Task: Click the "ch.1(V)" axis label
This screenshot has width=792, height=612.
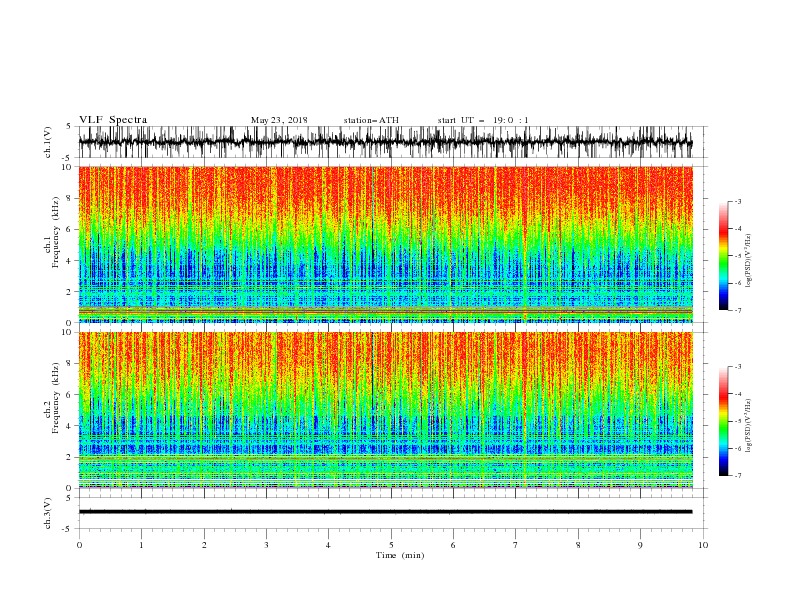Action: click(48, 142)
